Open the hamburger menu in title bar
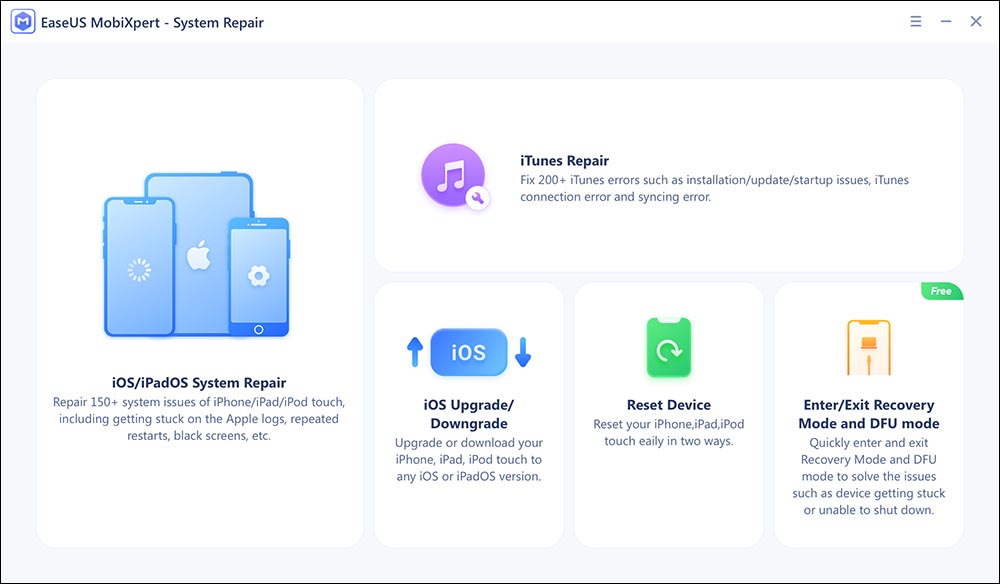The image size is (1000, 584). tap(915, 22)
